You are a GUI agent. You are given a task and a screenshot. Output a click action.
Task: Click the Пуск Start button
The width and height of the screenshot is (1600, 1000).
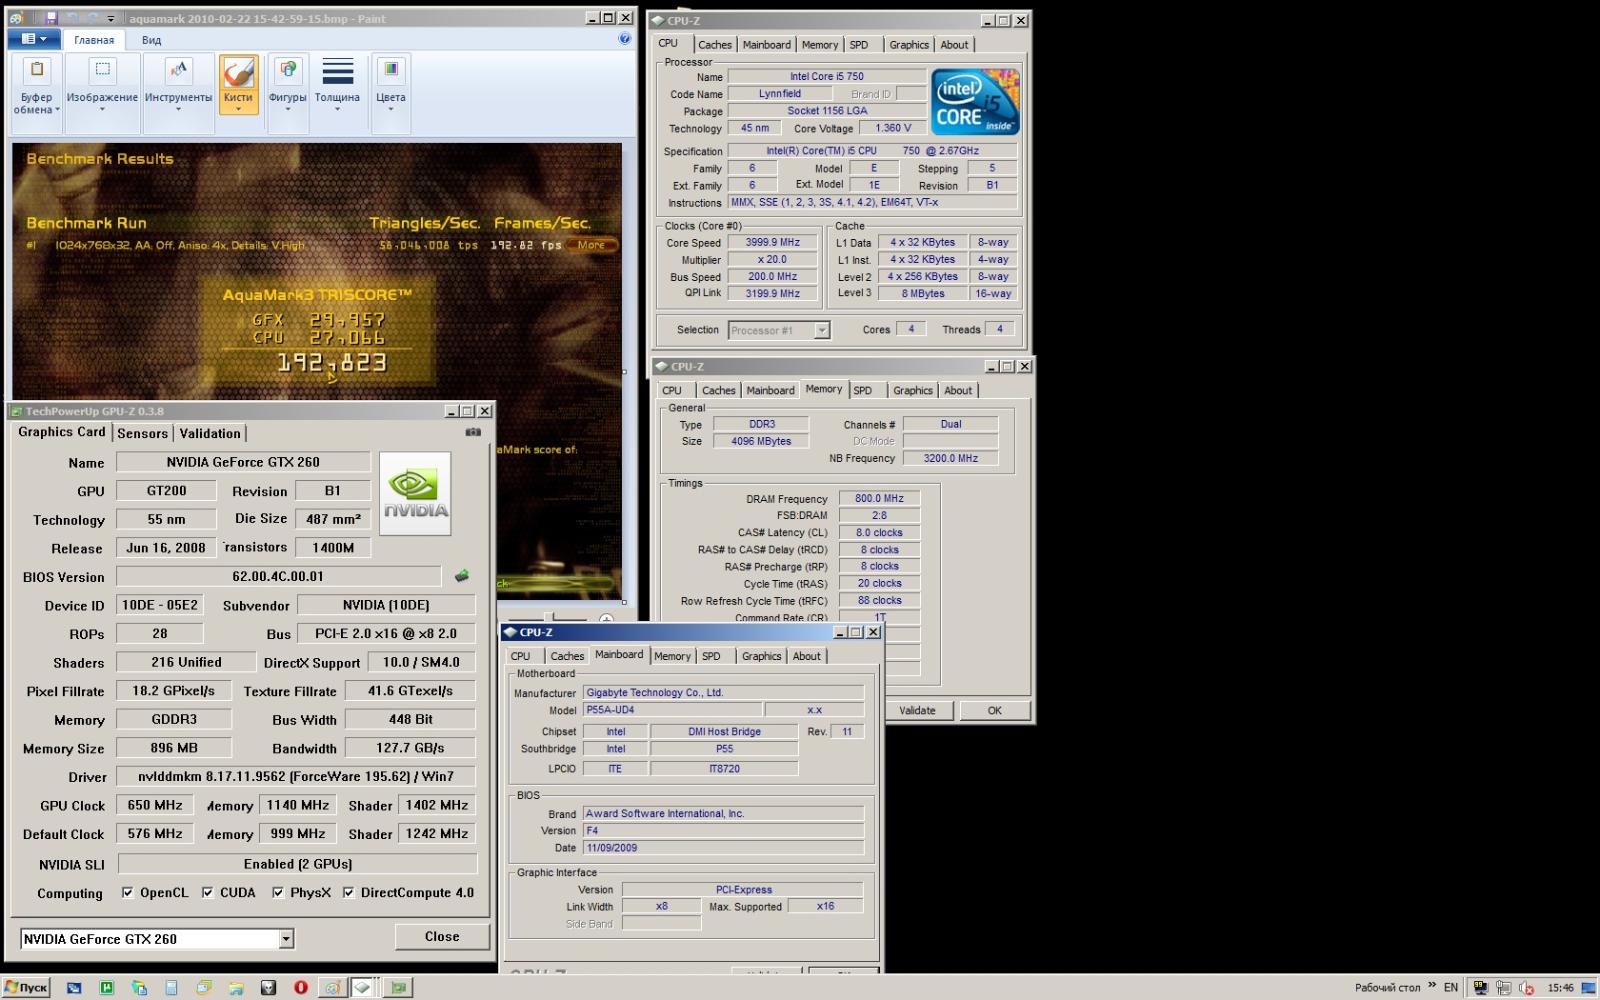26,987
